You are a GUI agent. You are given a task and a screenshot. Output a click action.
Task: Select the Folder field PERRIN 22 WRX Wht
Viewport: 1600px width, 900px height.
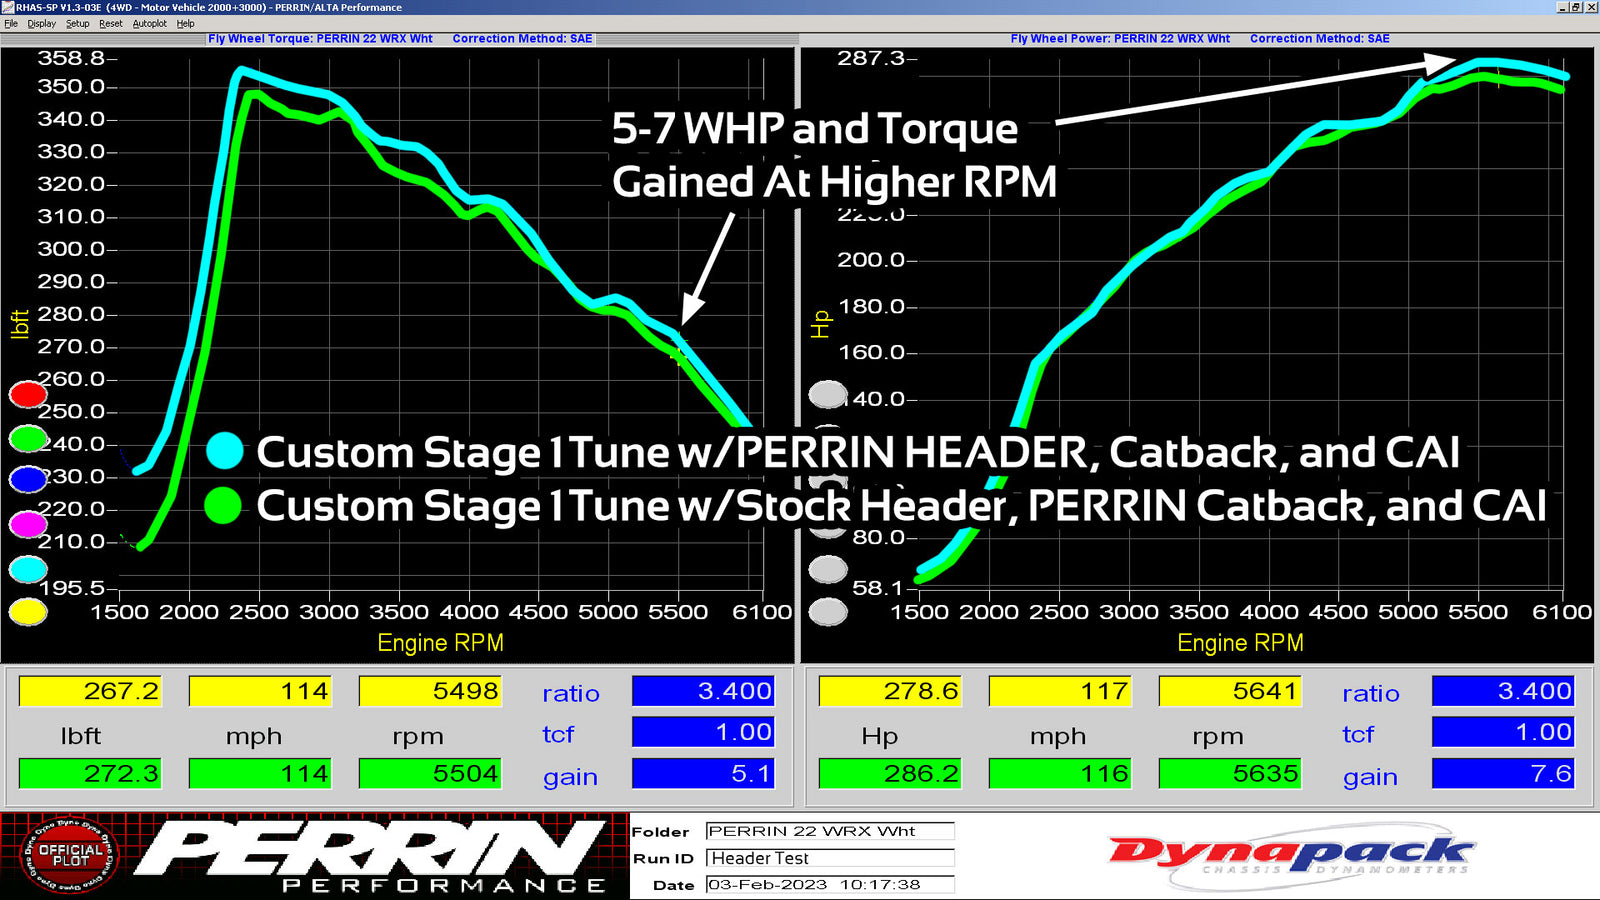coord(829,831)
